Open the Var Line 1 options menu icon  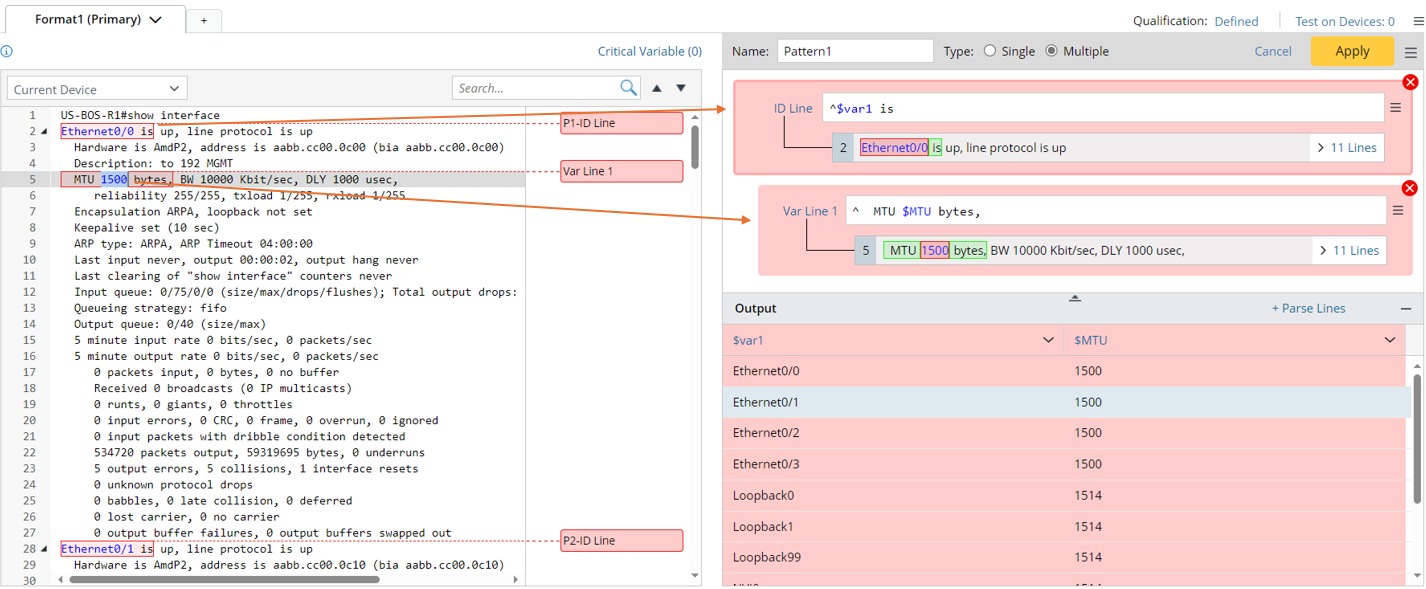click(1397, 211)
